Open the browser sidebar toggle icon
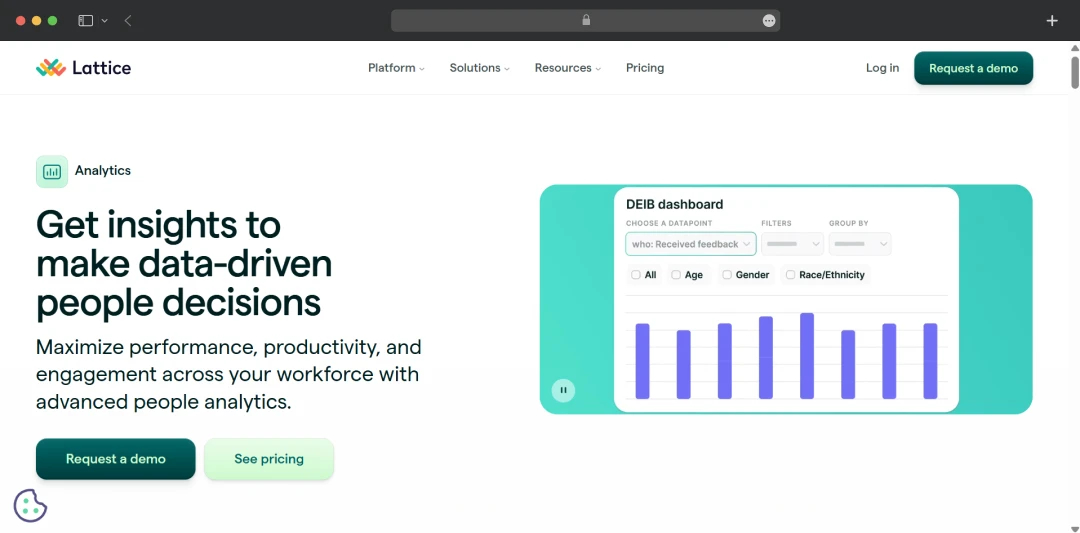1080x533 pixels. (x=85, y=21)
